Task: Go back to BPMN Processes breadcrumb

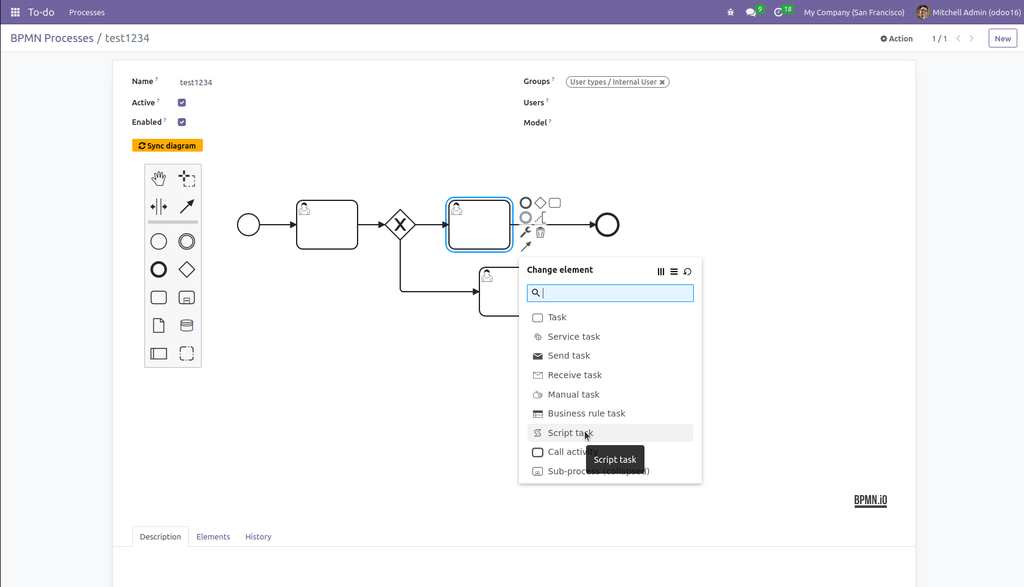Action: 52,38
